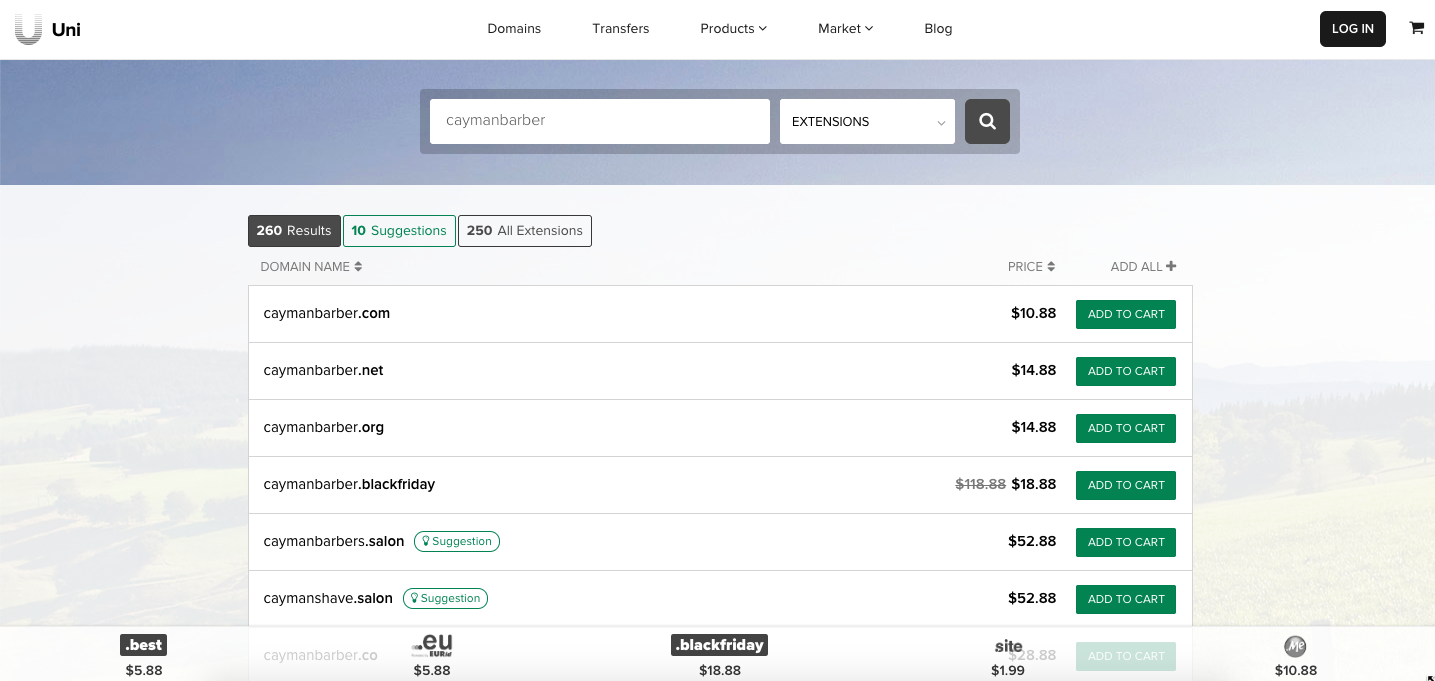This screenshot has height=681, width=1435.
Task: Click the caymanshave.salon domain name
Action: coord(328,598)
